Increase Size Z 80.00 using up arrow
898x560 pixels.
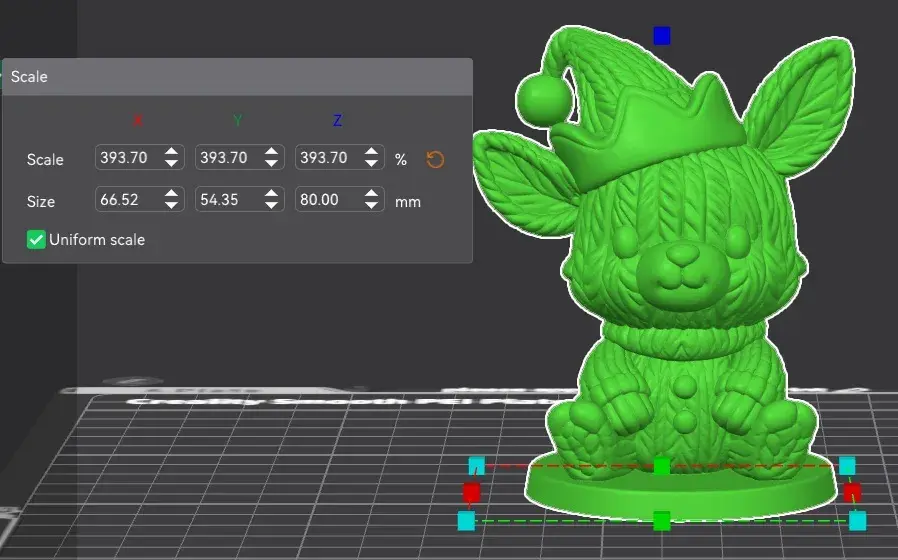coord(371,194)
